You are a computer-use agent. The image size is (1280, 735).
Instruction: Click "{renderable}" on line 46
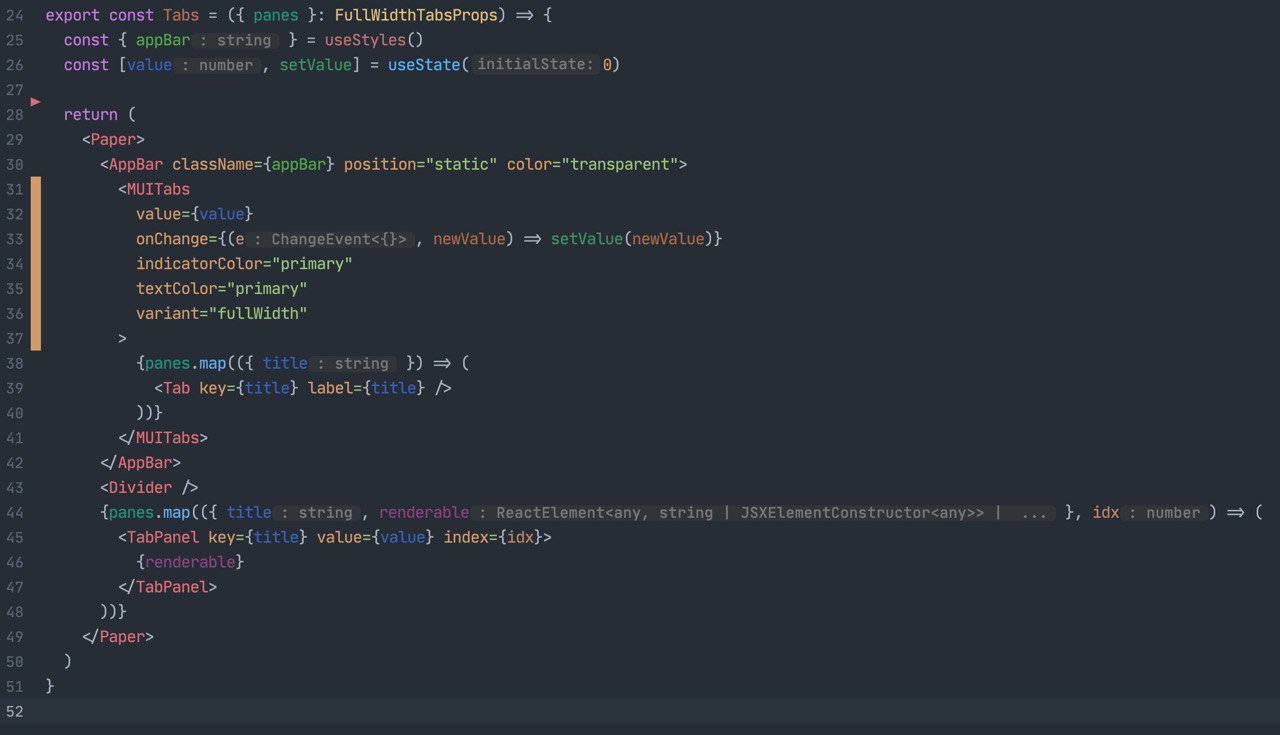(190, 562)
